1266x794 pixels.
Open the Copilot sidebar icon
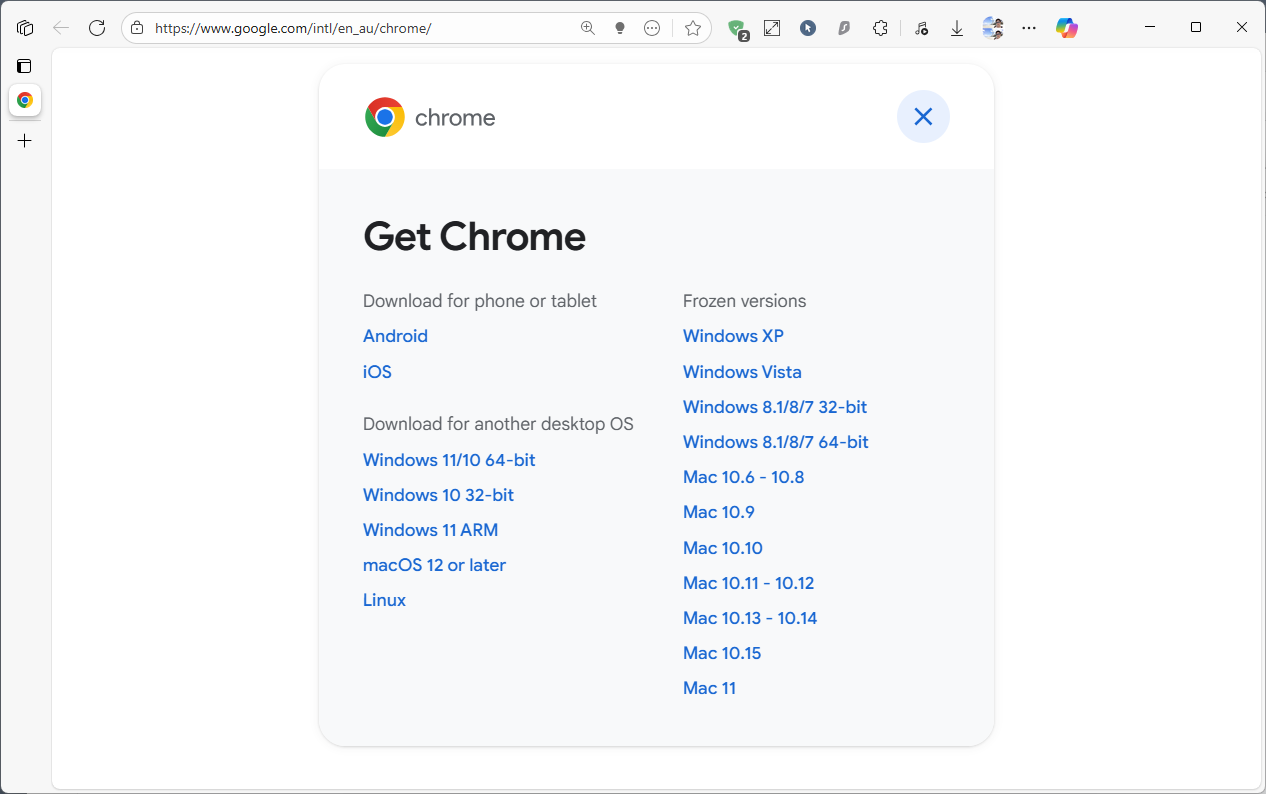pos(1067,28)
